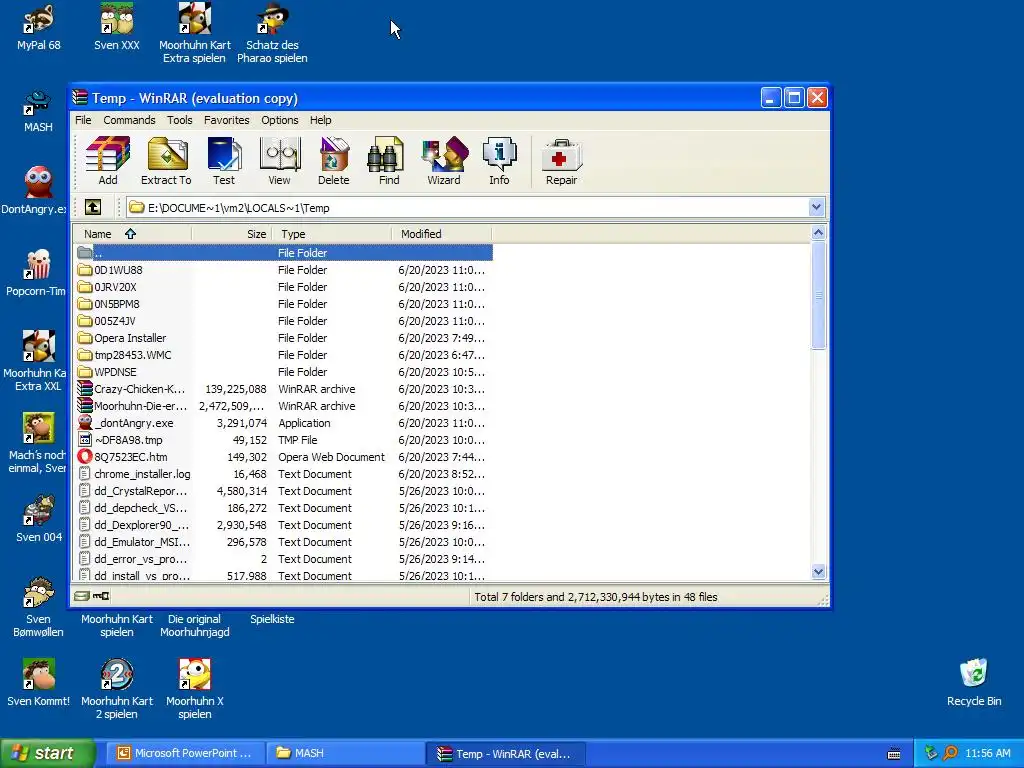Select the MASH desktop icon
The image size is (1024, 768).
tap(38, 111)
